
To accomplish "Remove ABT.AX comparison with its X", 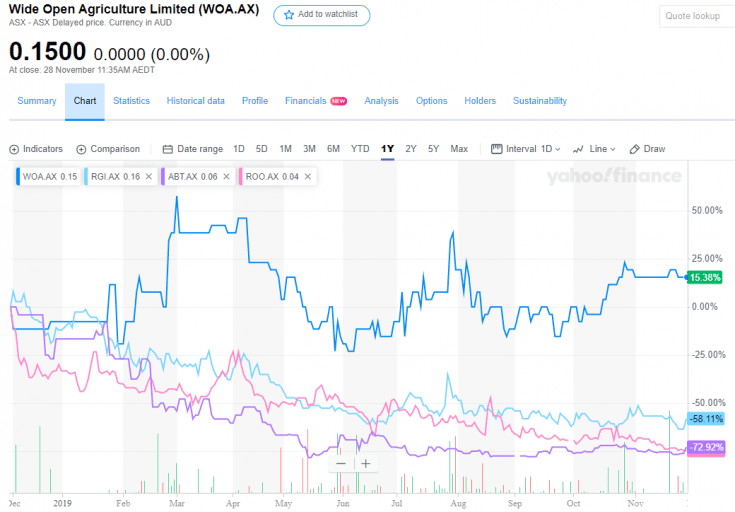I will 226,177.
